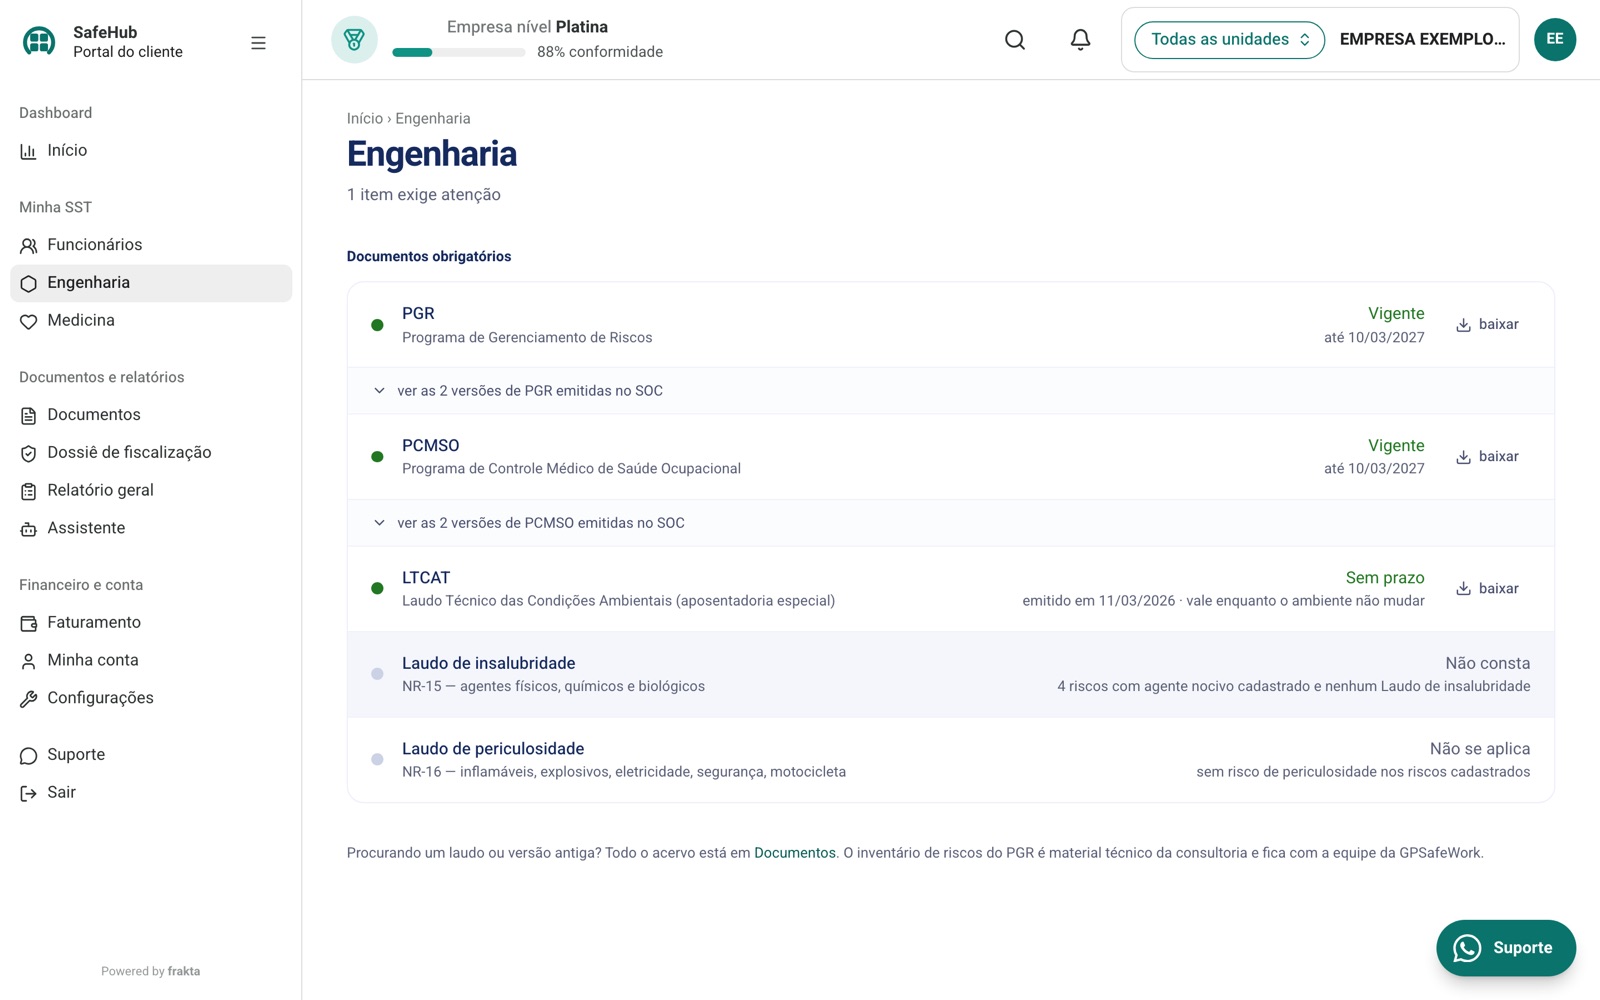Open notifications bell icon
Viewport: 1600px width, 1000px height.
(1080, 40)
